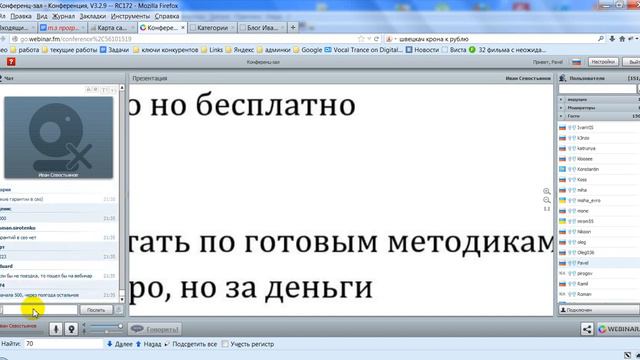Enable the Учесть регистр checkbox
This screenshot has width=640, height=360.
point(225,344)
